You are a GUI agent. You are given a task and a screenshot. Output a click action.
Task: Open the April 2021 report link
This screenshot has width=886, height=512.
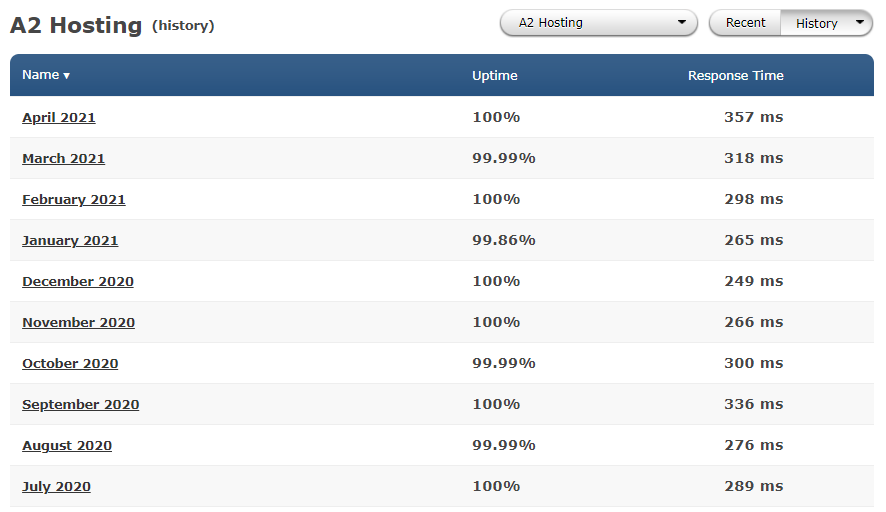coord(59,118)
